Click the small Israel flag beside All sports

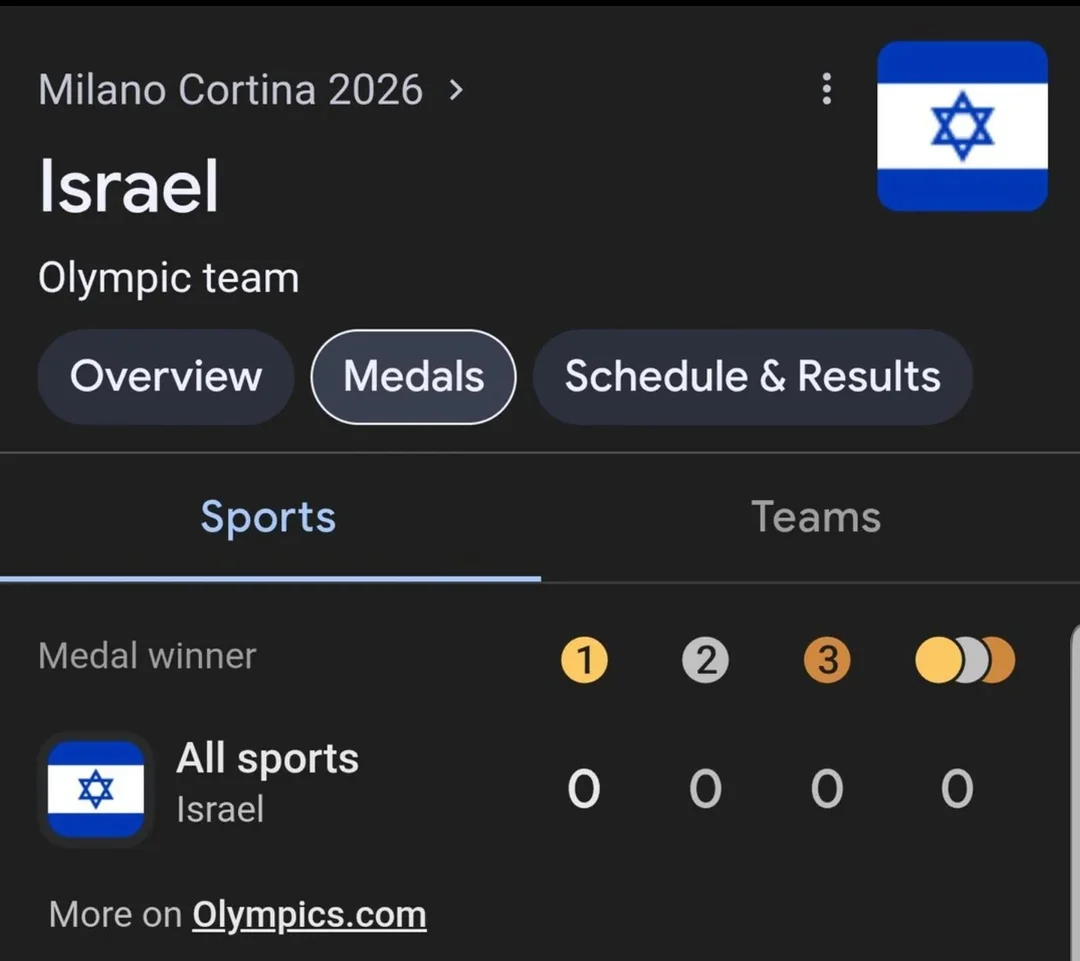(x=96, y=789)
